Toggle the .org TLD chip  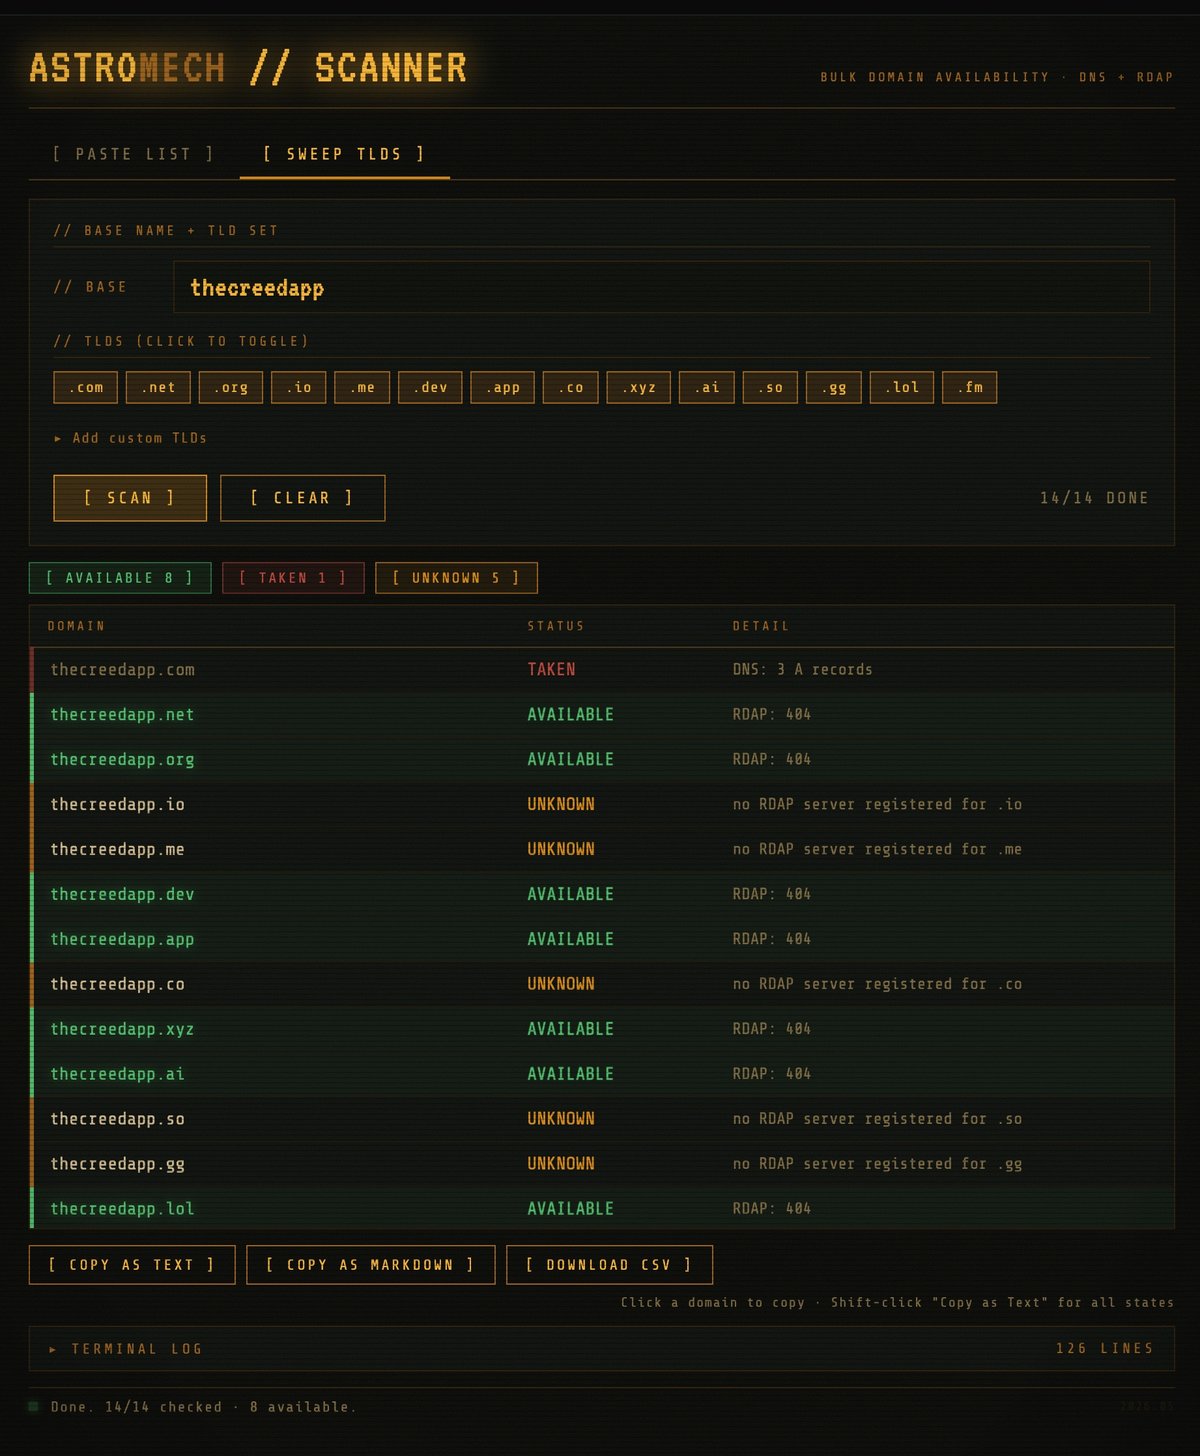tap(231, 388)
